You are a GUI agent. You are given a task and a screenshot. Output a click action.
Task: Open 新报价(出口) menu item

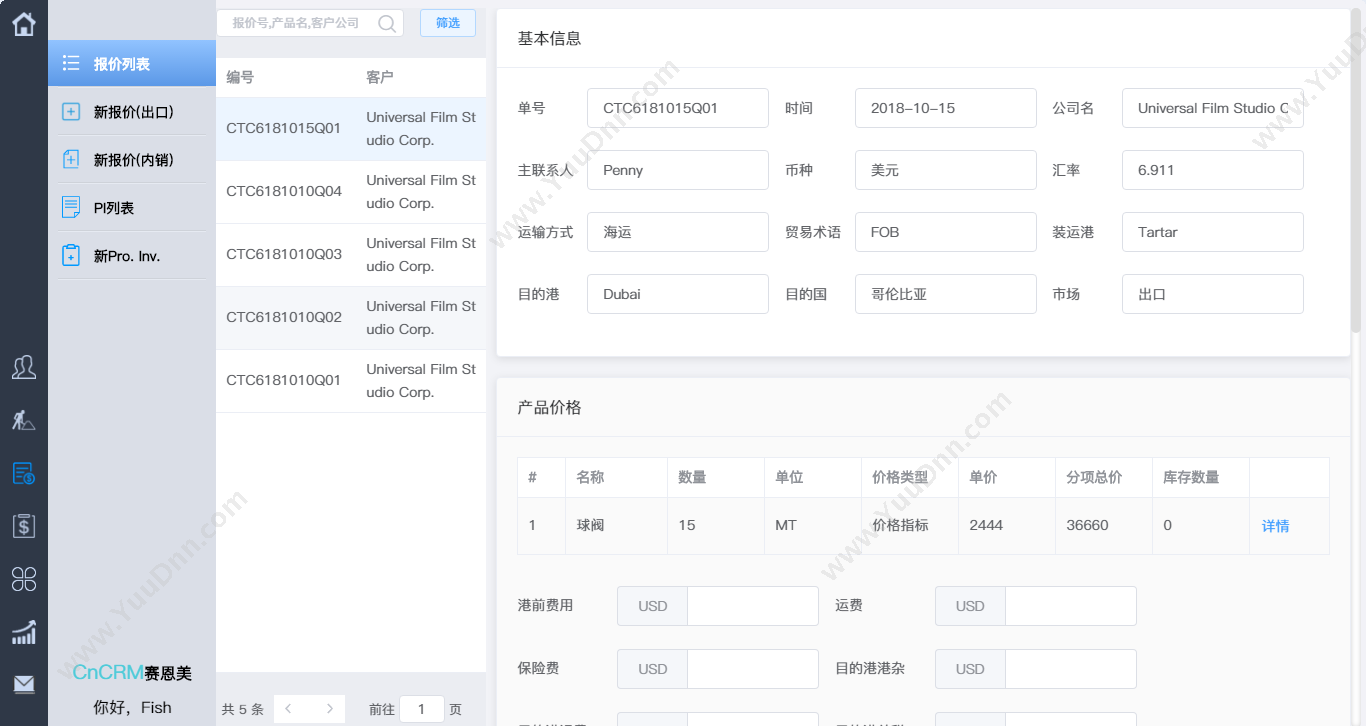(x=132, y=112)
